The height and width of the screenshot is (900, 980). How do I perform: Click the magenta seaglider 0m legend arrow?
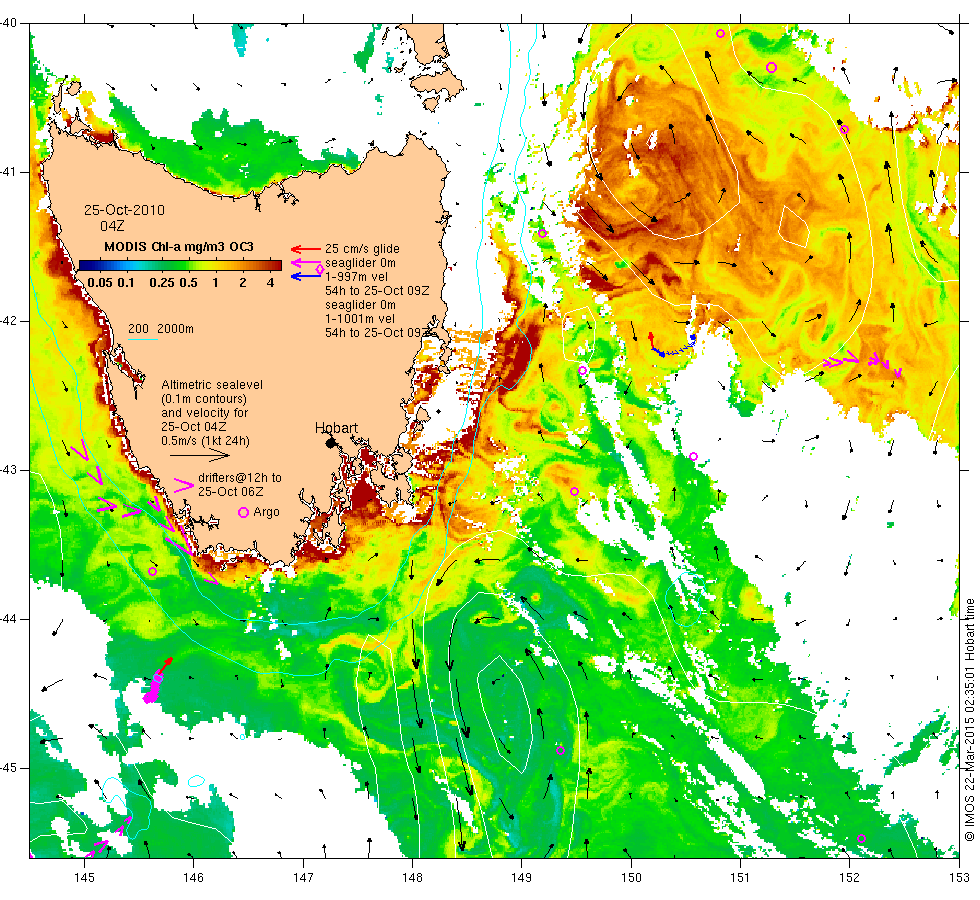click(x=306, y=263)
